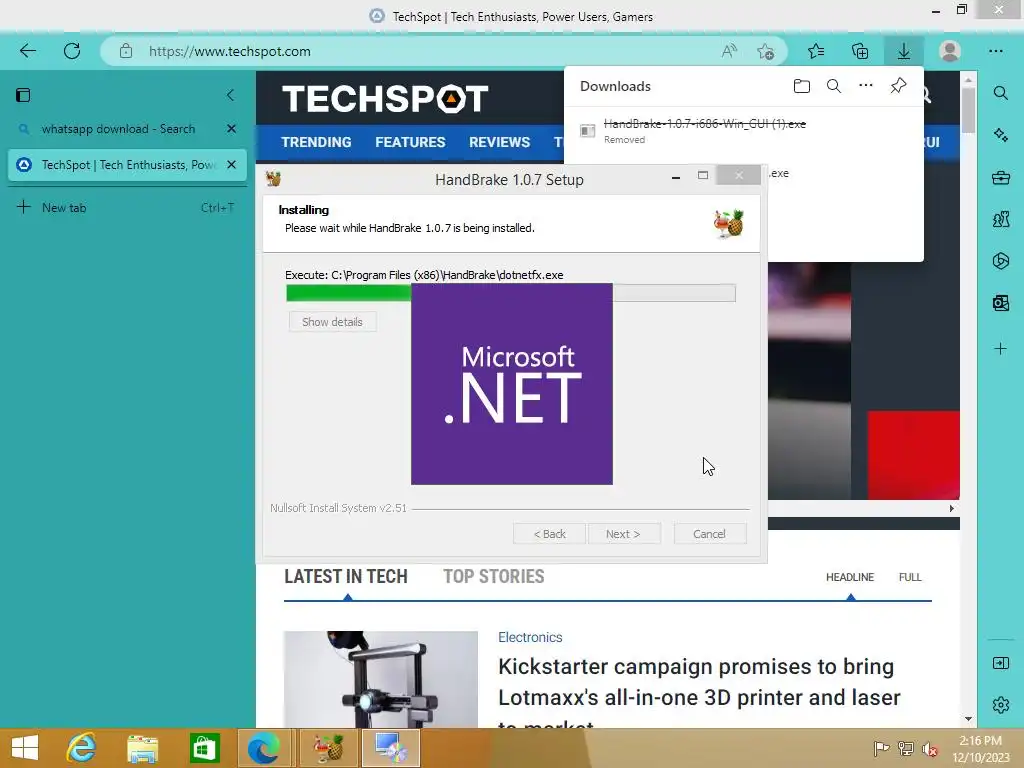Click Next in HandBrake Setup
This screenshot has width=1024, height=768.
click(x=624, y=534)
